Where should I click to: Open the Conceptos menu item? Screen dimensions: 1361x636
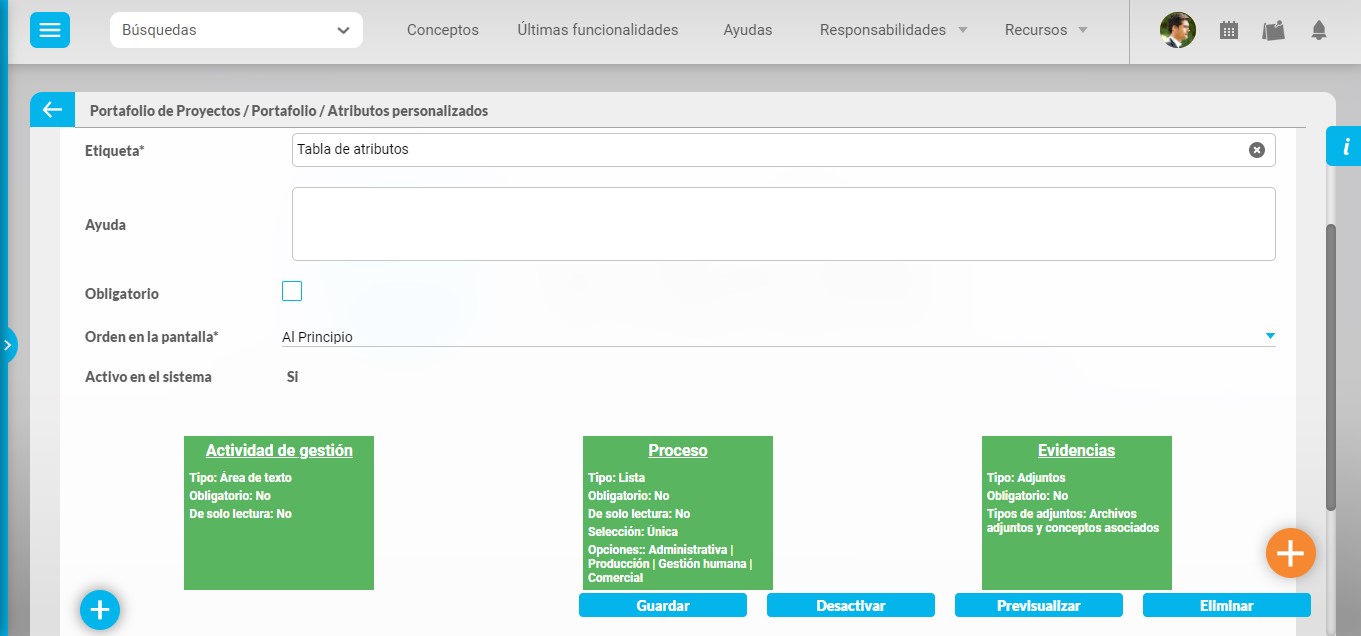click(442, 30)
